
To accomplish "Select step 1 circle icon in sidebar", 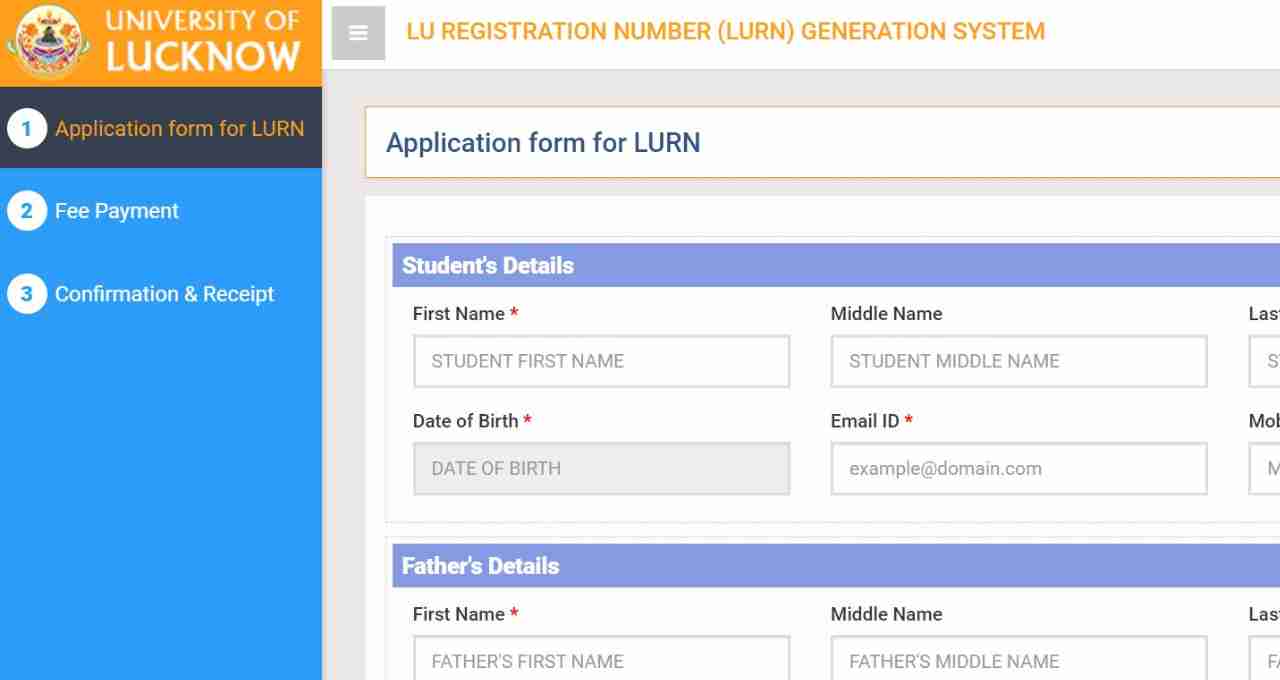I will 27,128.
